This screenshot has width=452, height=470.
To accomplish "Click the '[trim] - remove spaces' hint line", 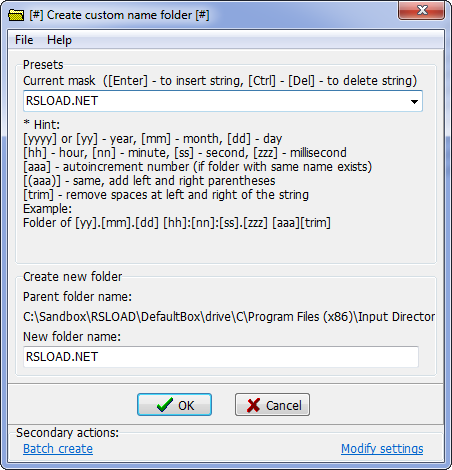I will tap(166, 195).
